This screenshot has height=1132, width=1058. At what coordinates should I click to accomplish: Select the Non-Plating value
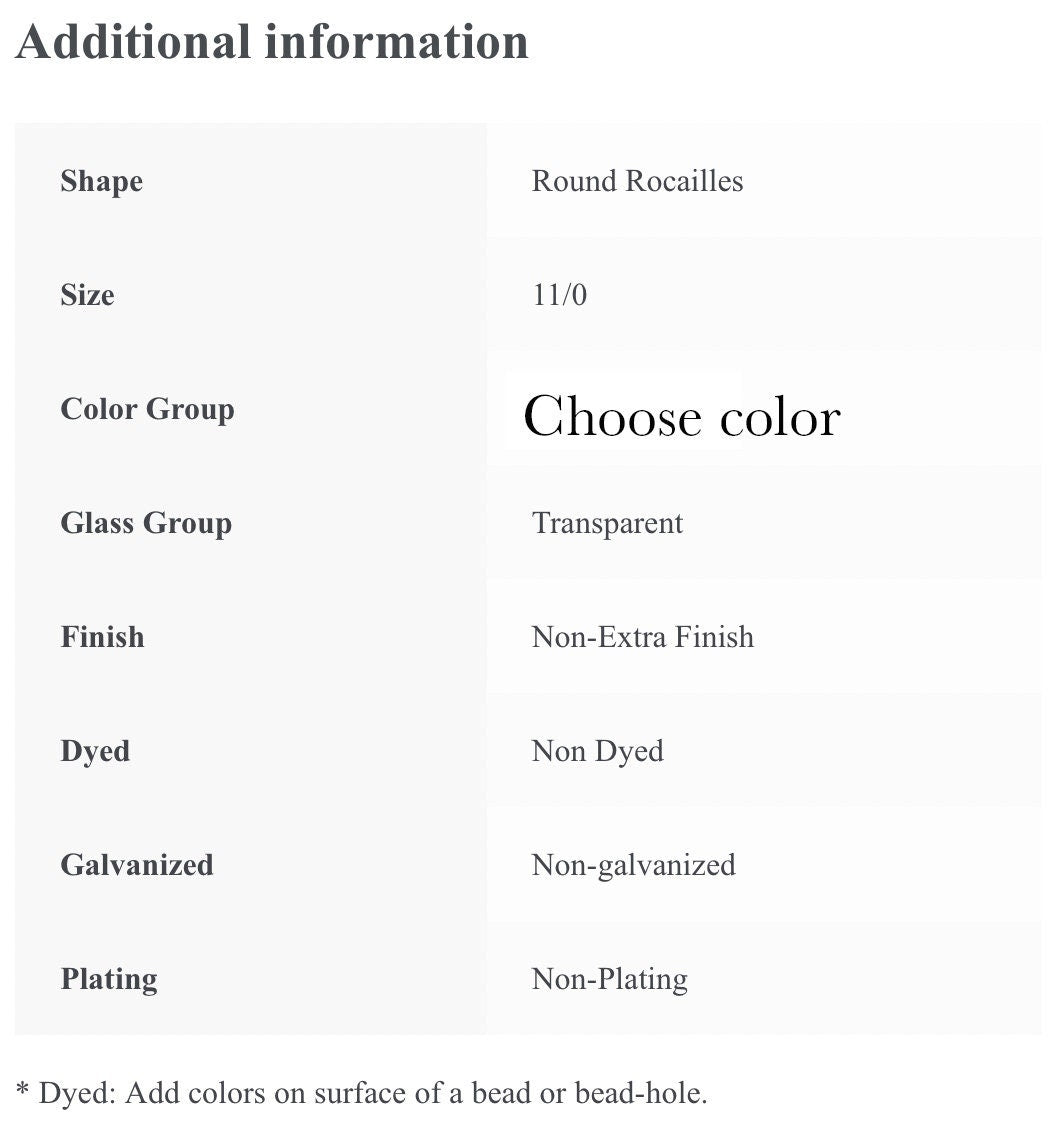point(609,979)
